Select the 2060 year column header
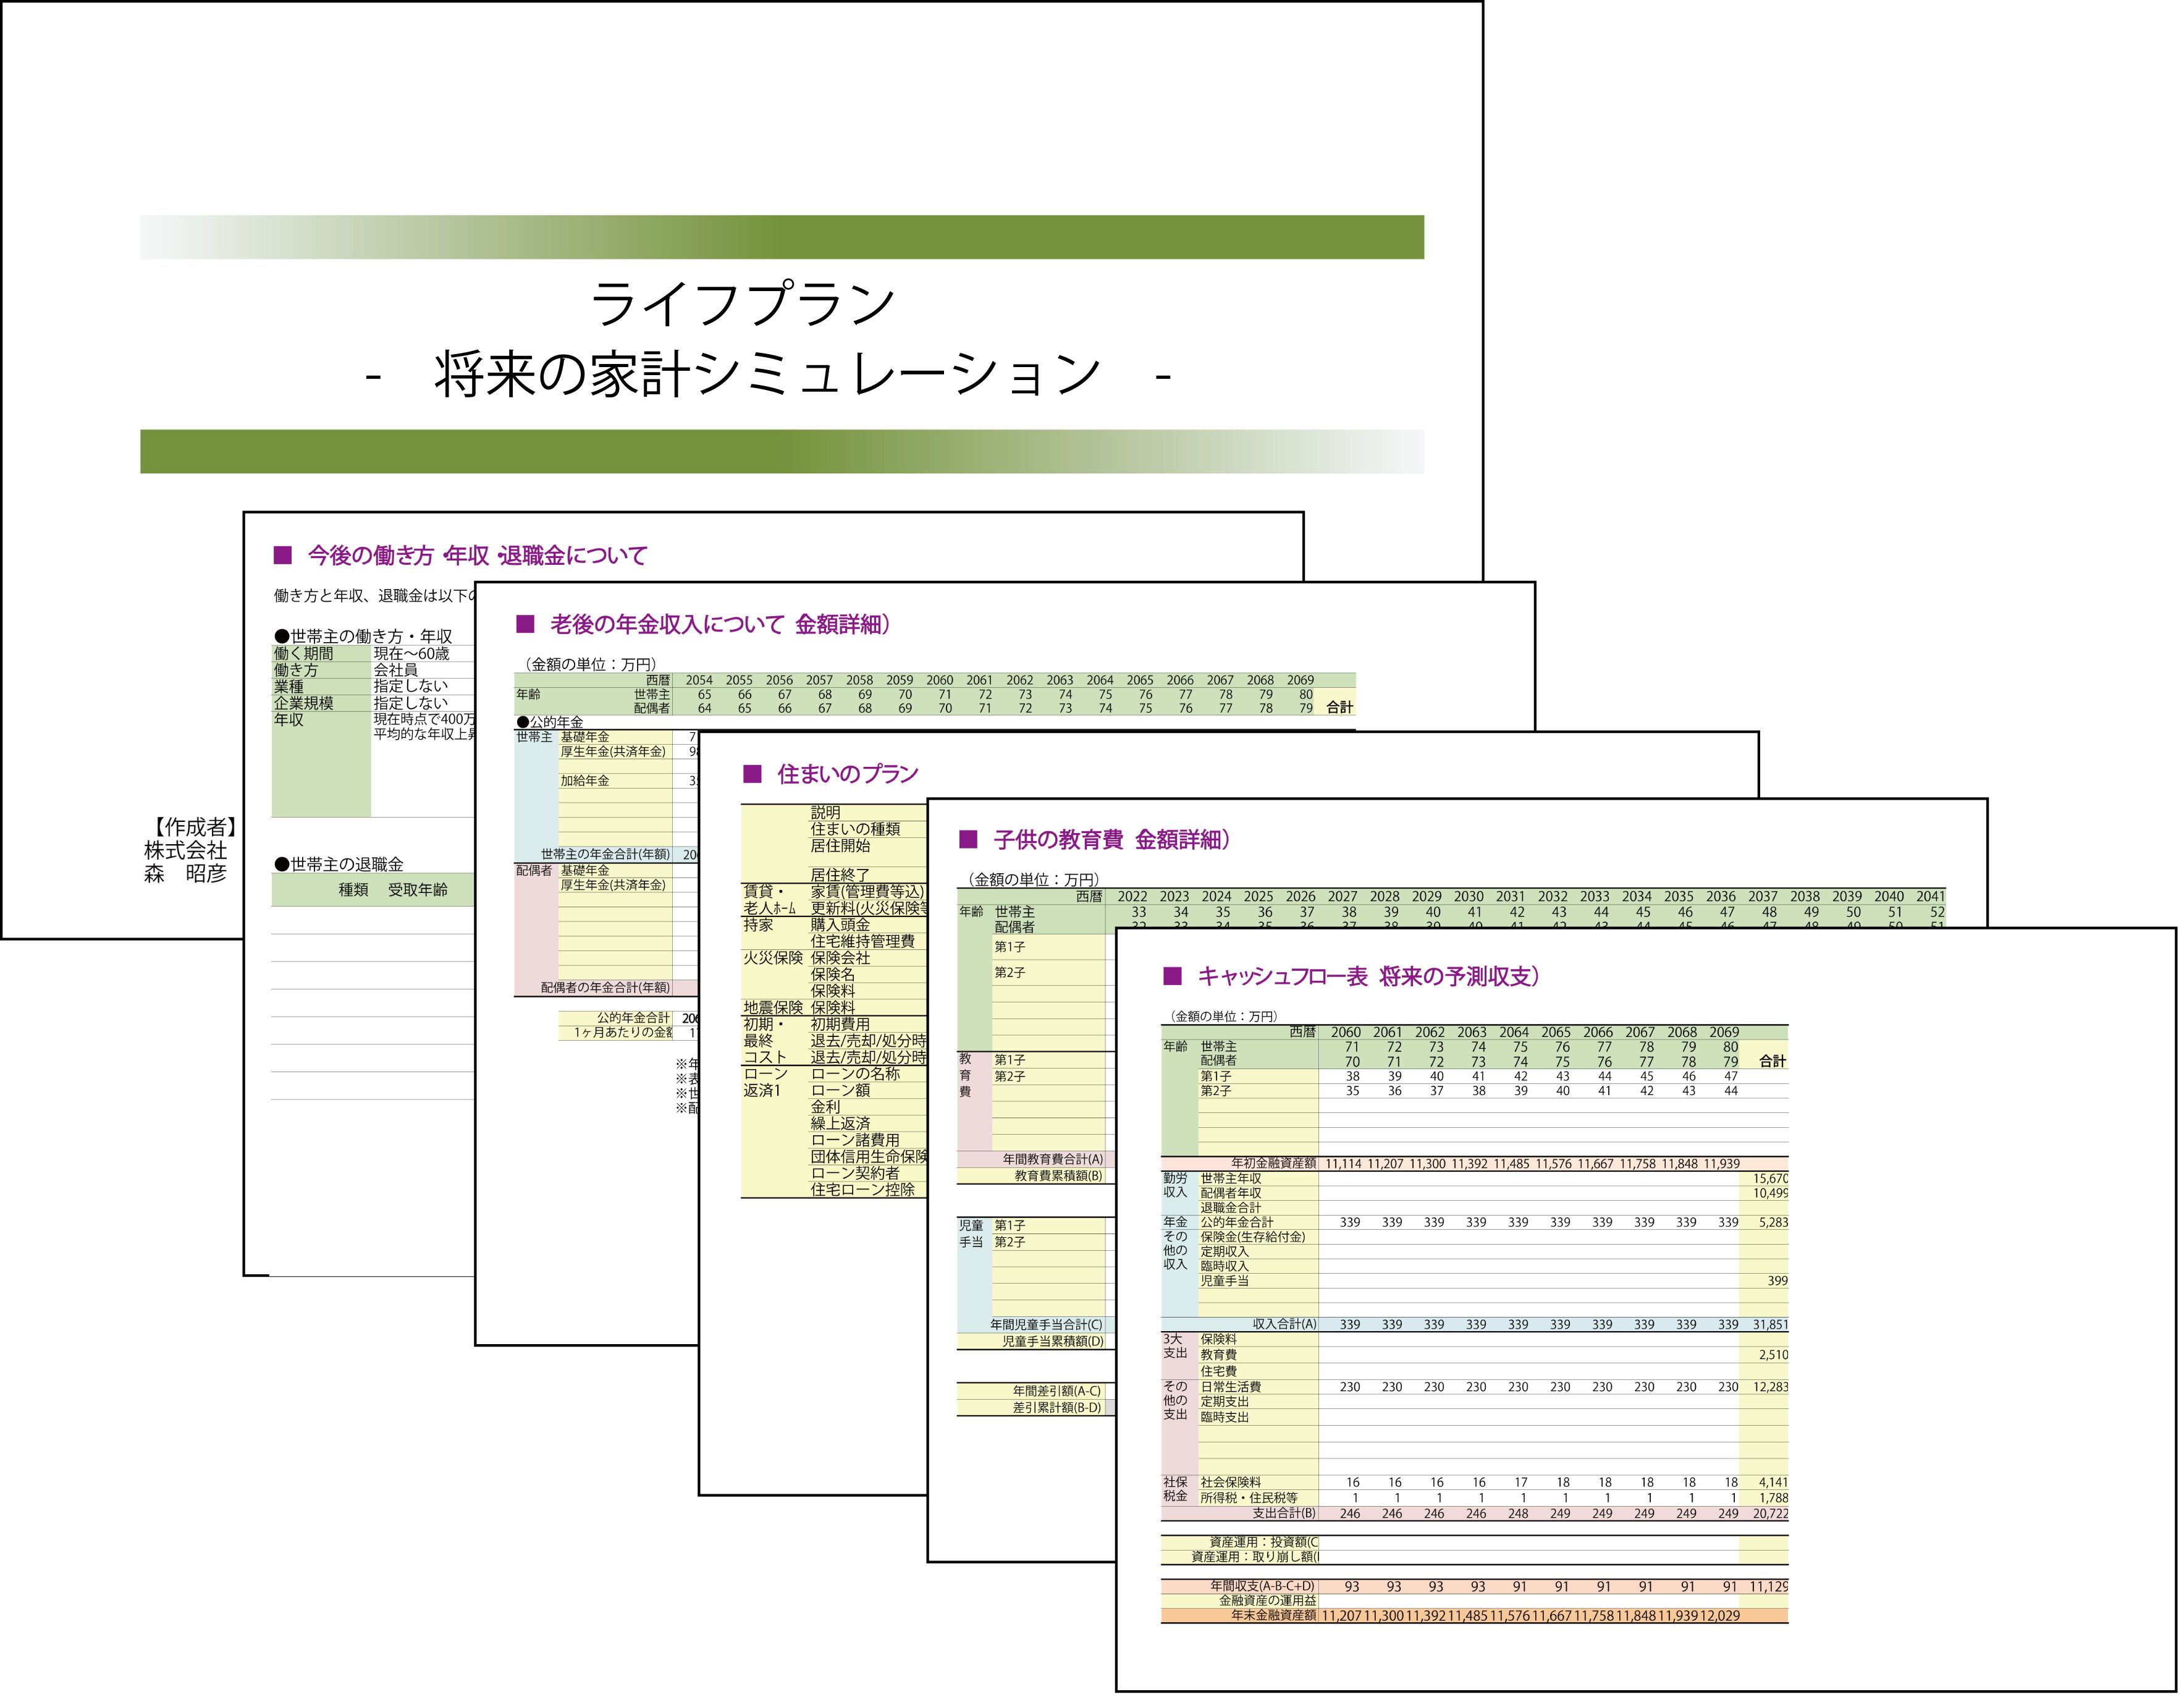The width and height of the screenshot is (2184, 1697). [x=1345, y=1032]
